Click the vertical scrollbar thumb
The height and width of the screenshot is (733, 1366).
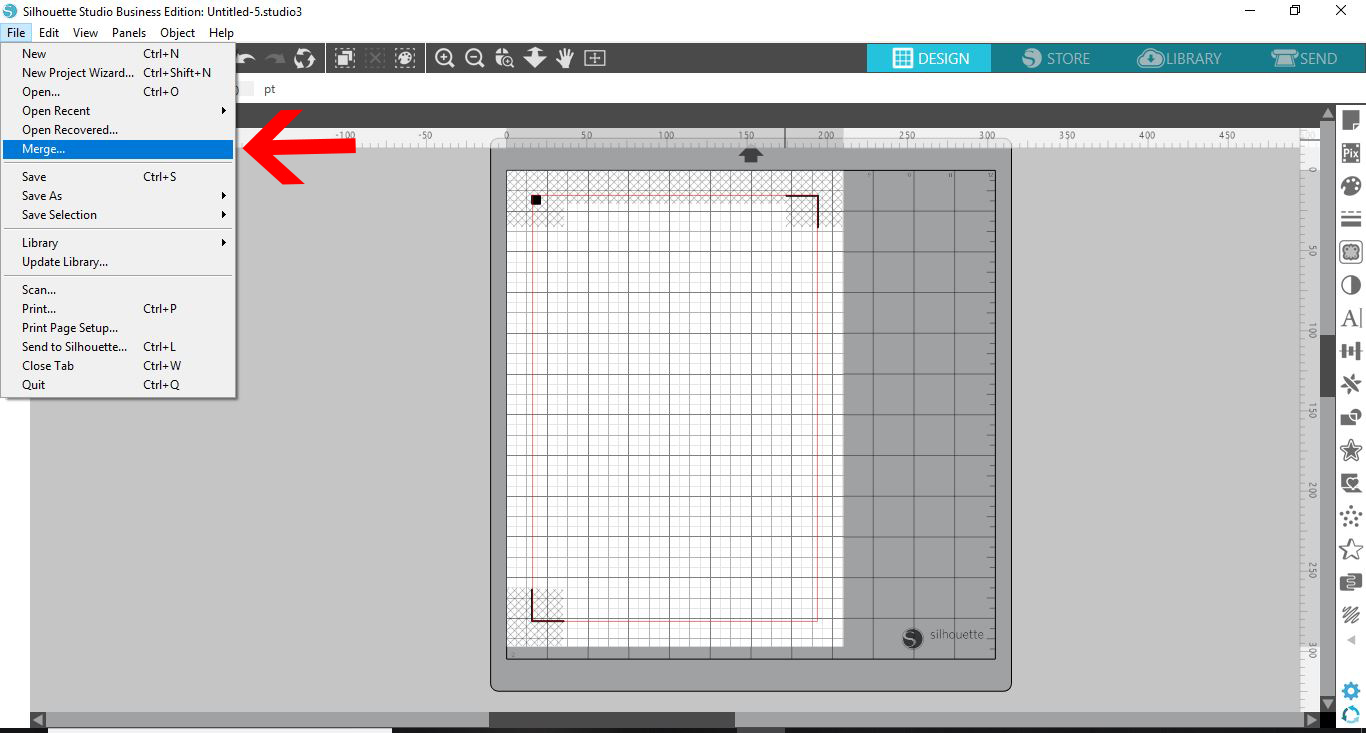(x=1327, y=366)
